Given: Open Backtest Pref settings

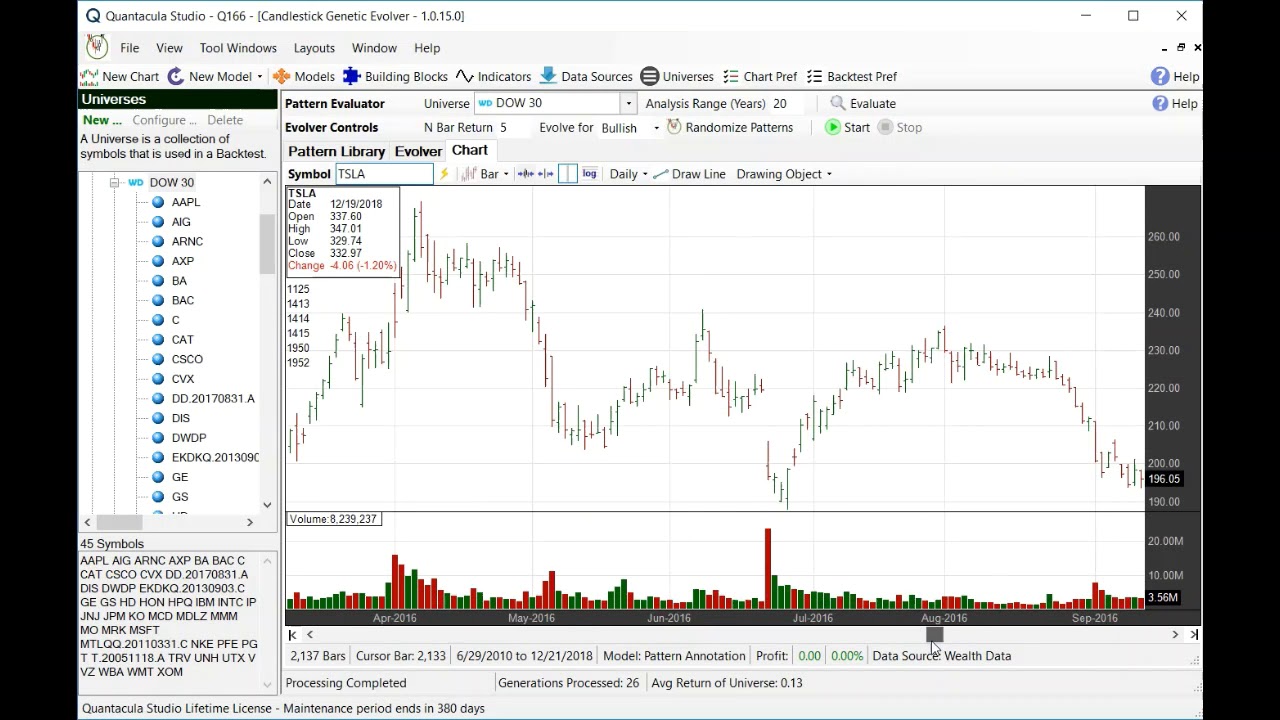Looking at the screenshot, I should (x=851, y=76).
